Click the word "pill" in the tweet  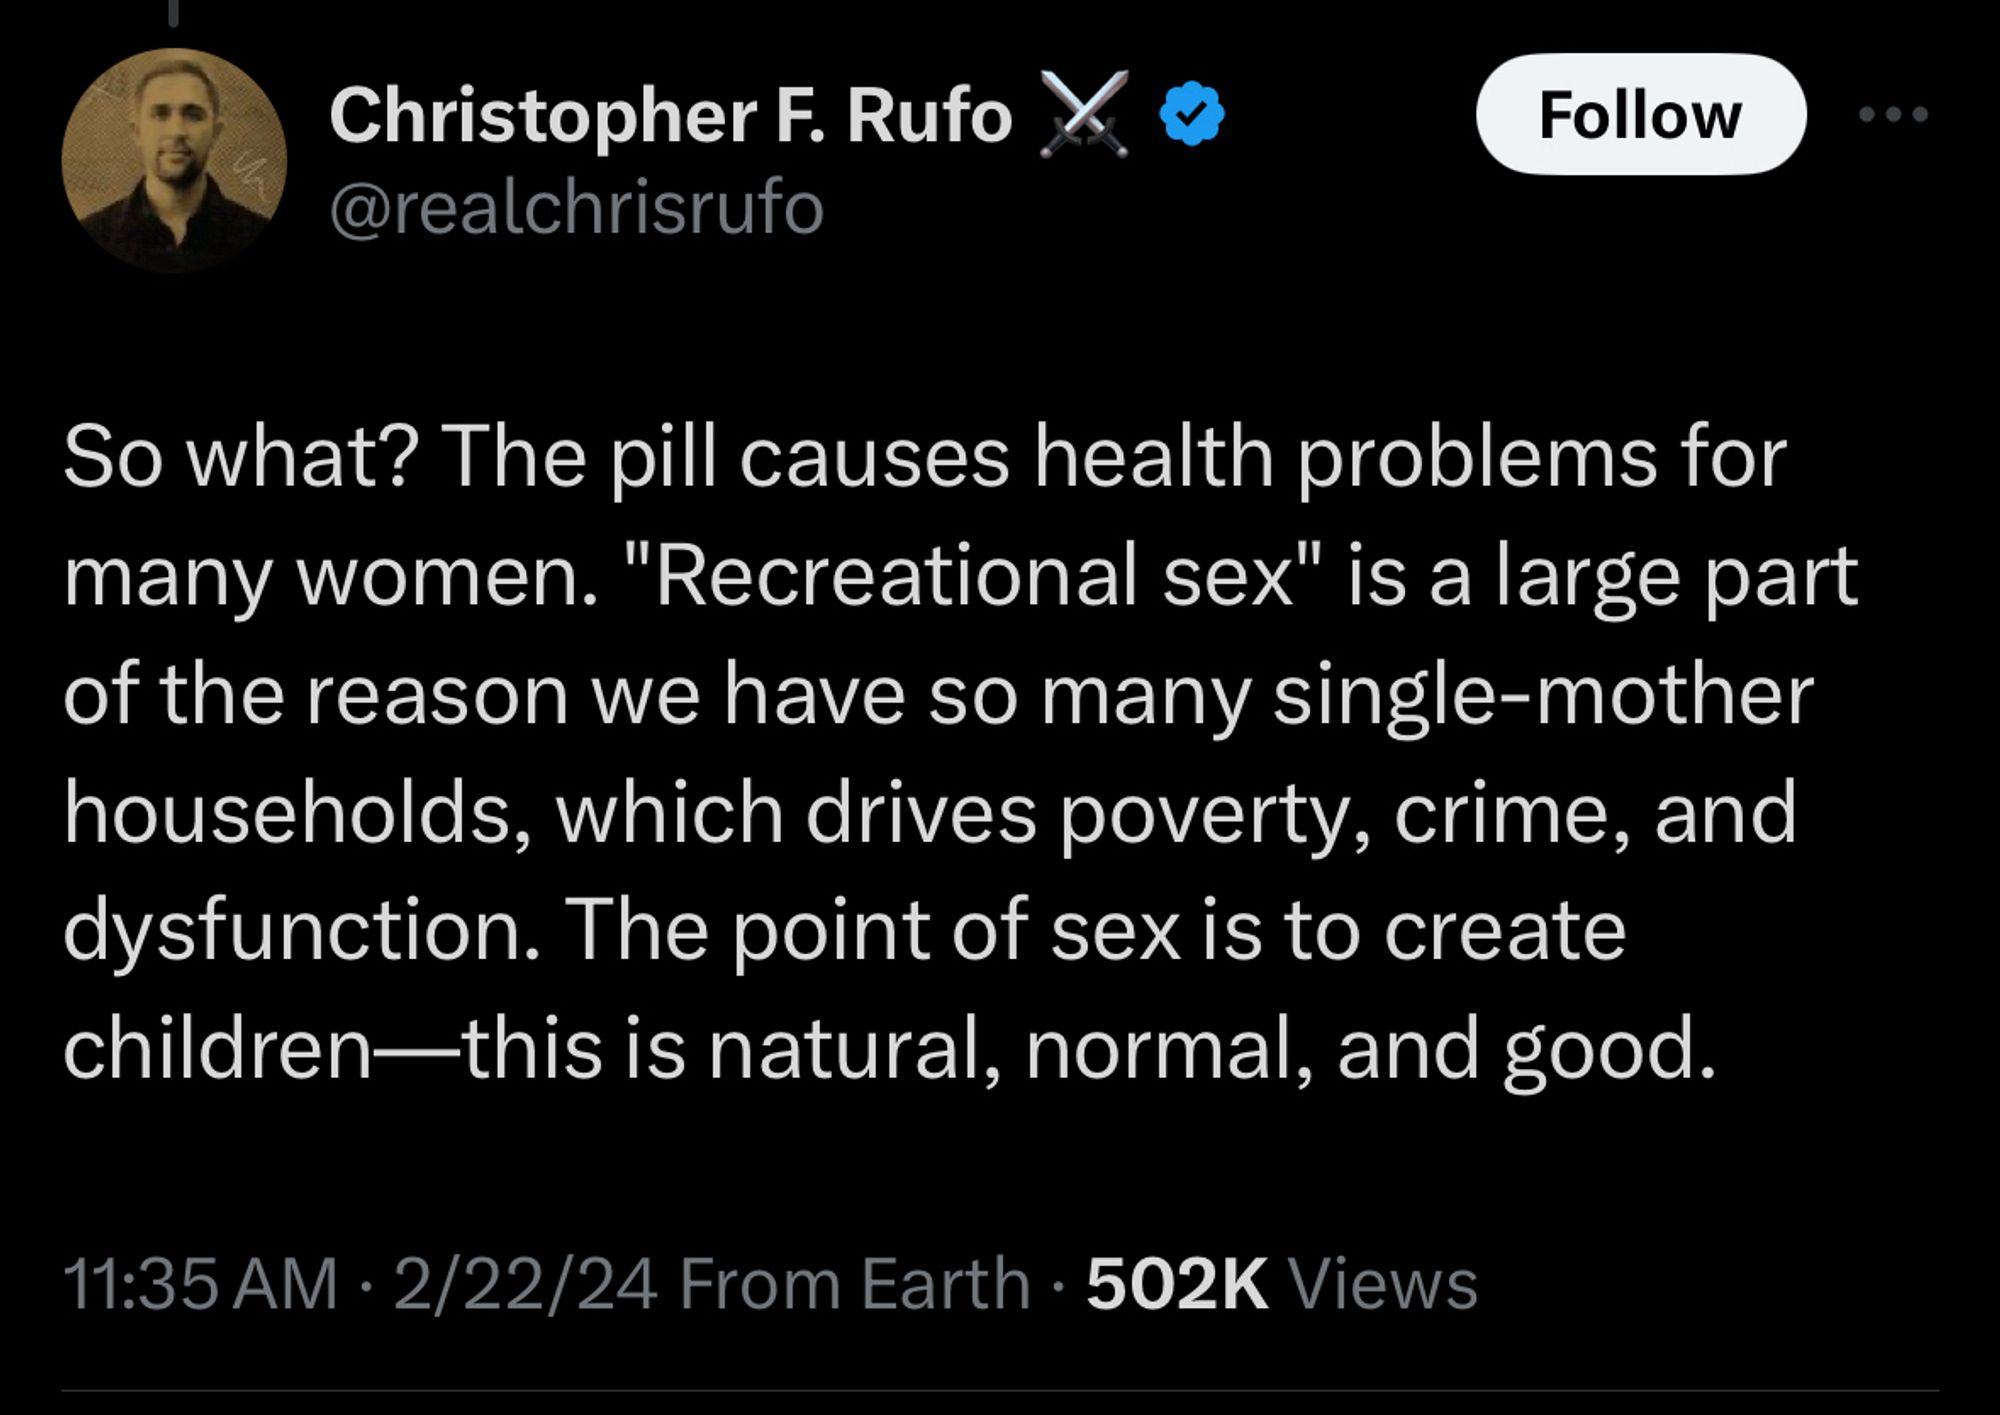coord(663,458)
